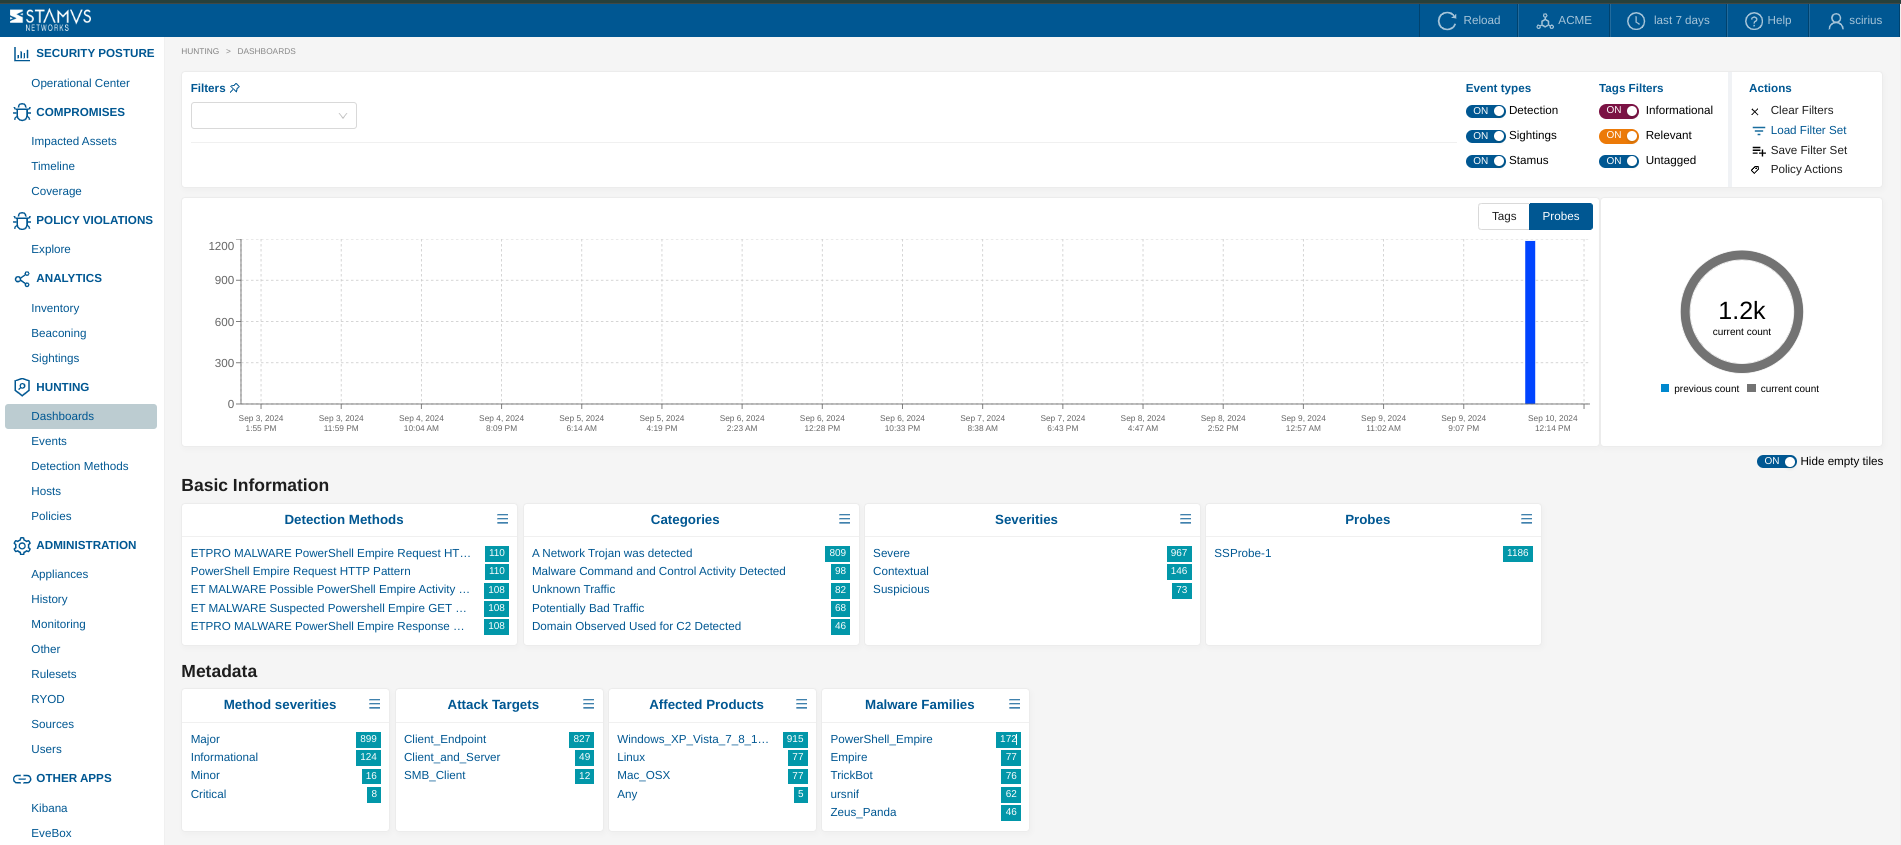Switch chart to Tags view
Viewport: 1901px width, 845px height.
(x=1503, y=216)
